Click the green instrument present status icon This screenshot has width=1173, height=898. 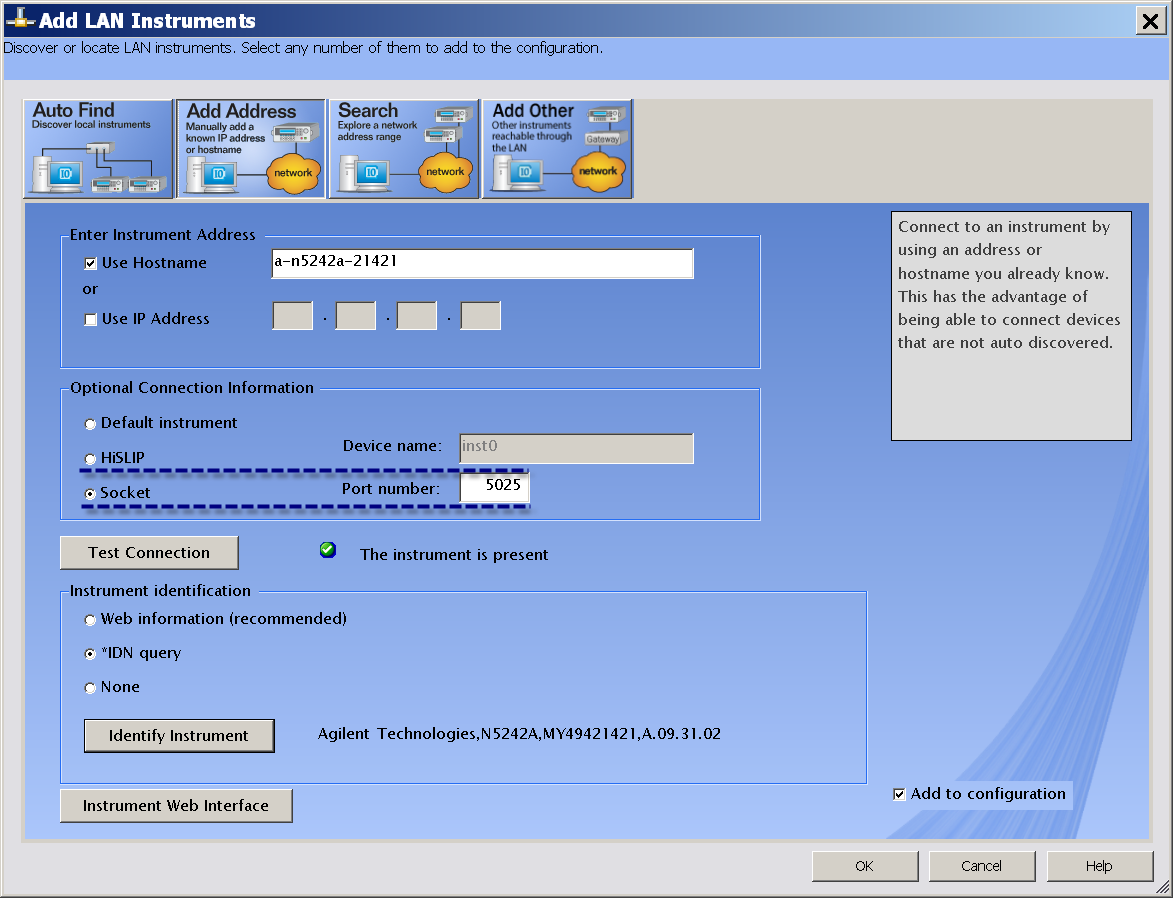pos(328,550)
